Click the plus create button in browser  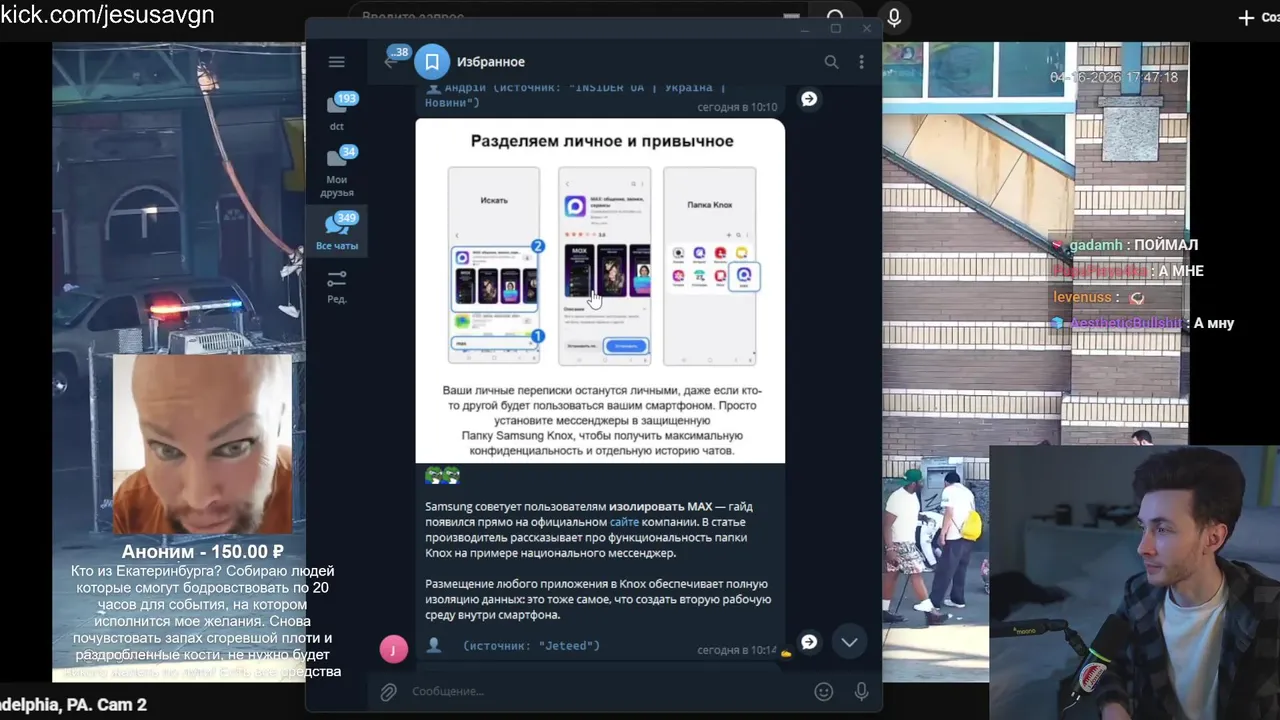(1246, 17)
